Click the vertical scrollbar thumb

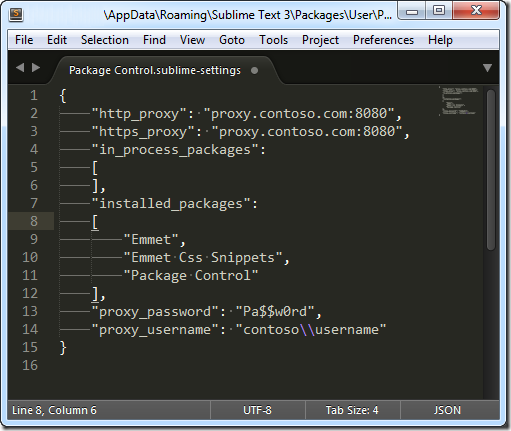[x=491, y=170]
